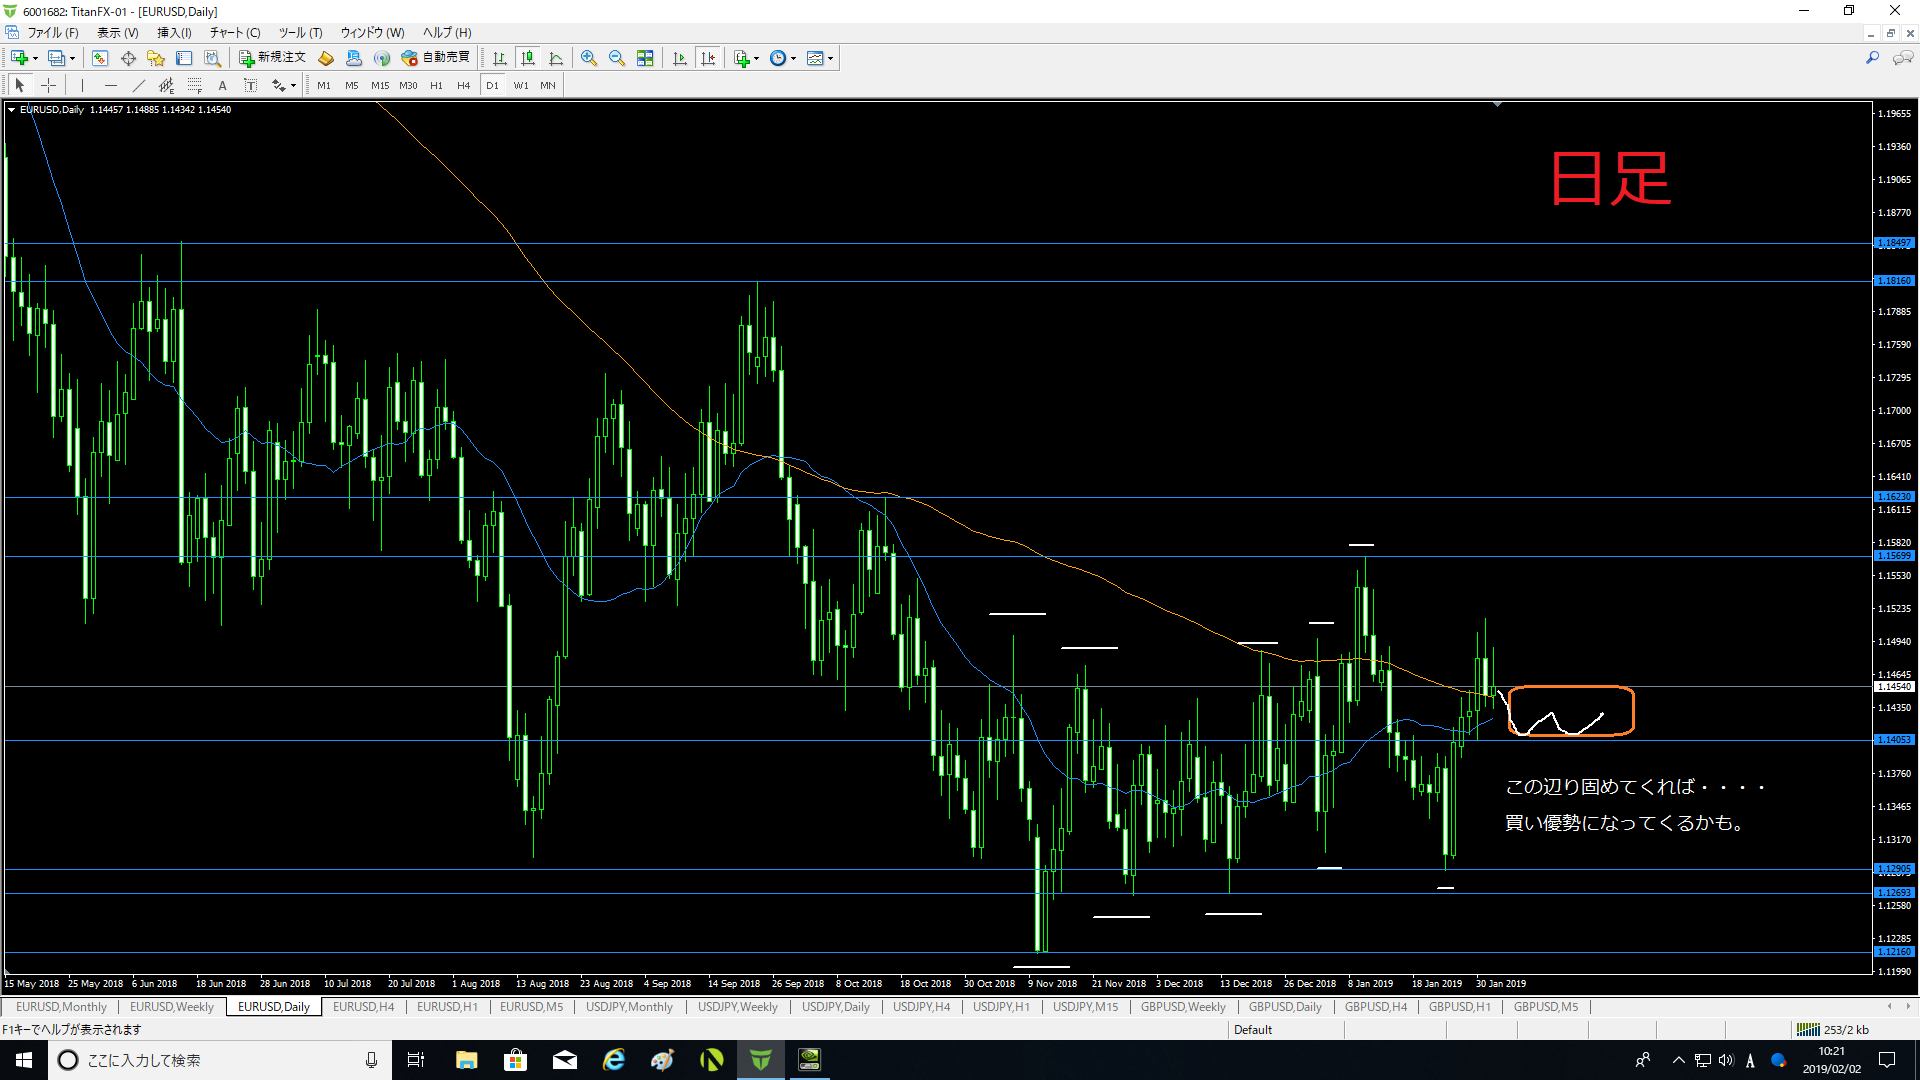Open the Templates icon
This screenshot has height=1080, width=1920.
point(815,58)
